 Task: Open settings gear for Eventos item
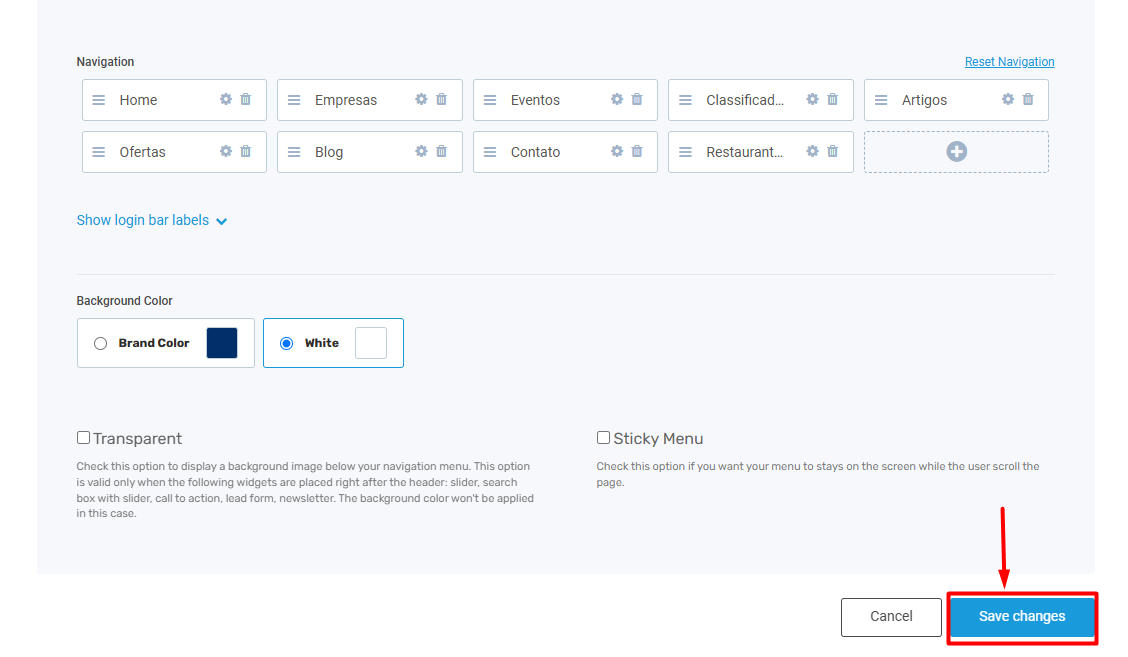(x=617, y=99)
